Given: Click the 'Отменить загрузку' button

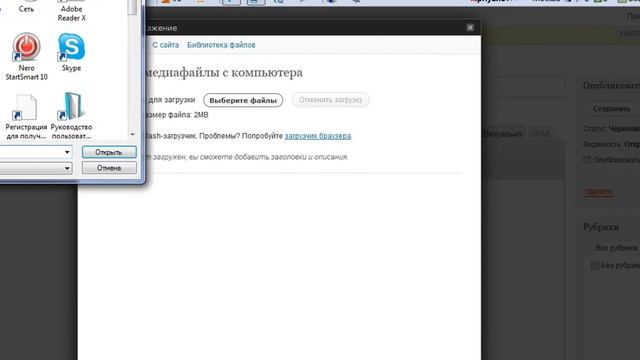Looking at the screenshot, I should tap(330, 100).
